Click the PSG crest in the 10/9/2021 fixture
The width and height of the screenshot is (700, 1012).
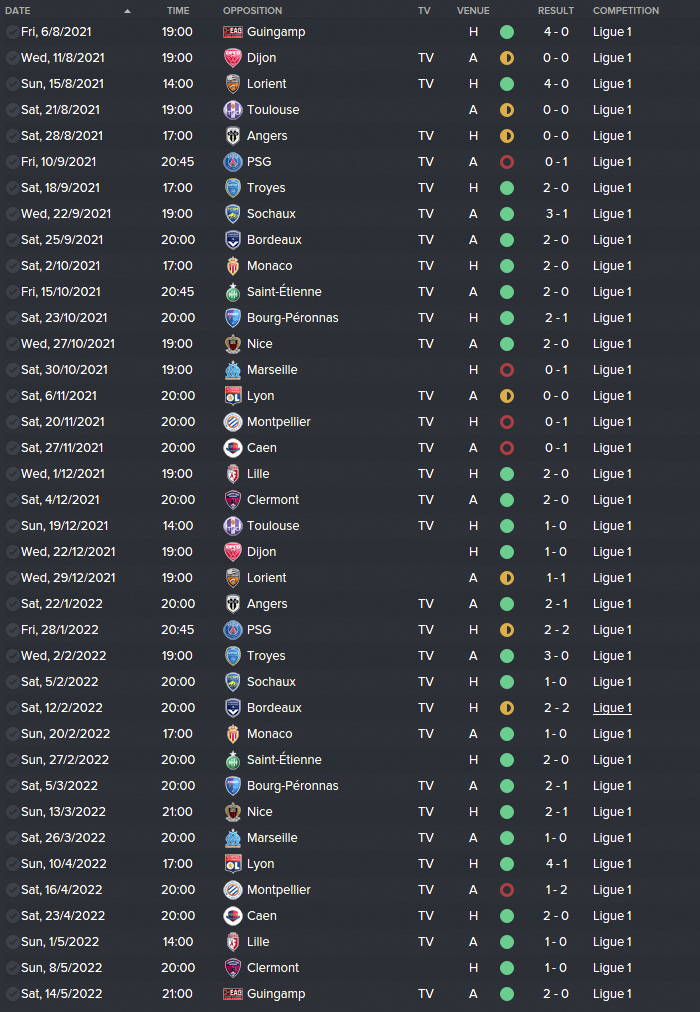[232, 162]
